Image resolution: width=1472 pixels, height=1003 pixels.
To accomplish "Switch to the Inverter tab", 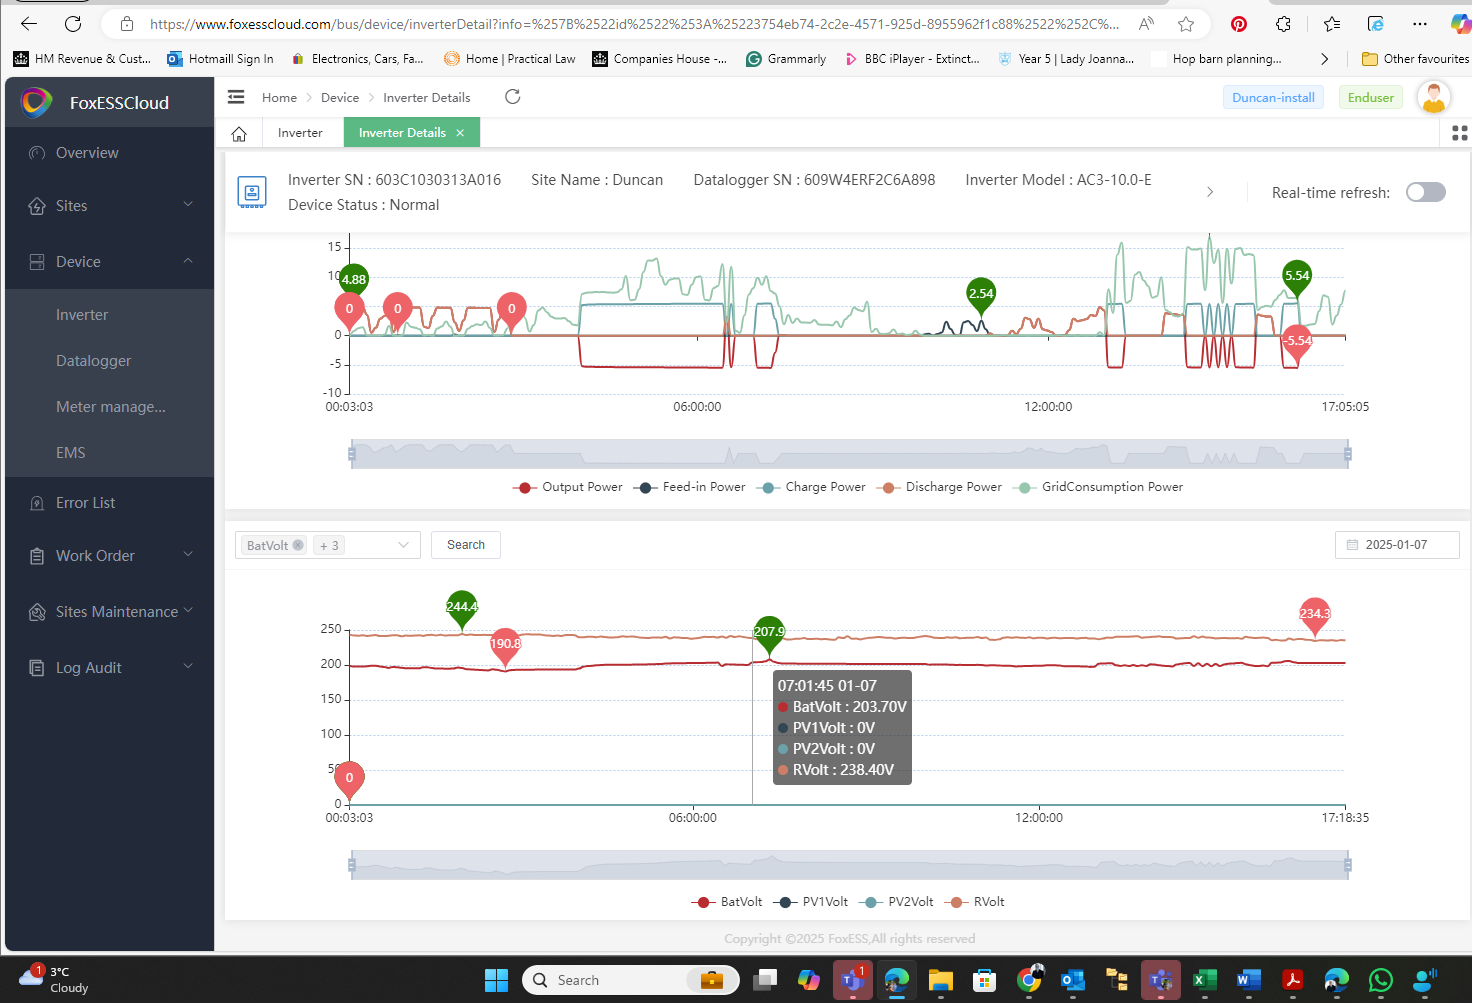I will point(300,133).
